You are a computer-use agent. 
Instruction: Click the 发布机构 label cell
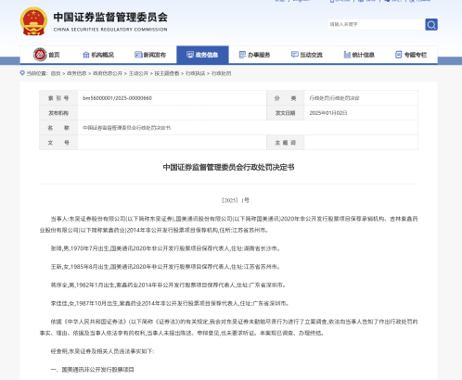pos(58,113)
